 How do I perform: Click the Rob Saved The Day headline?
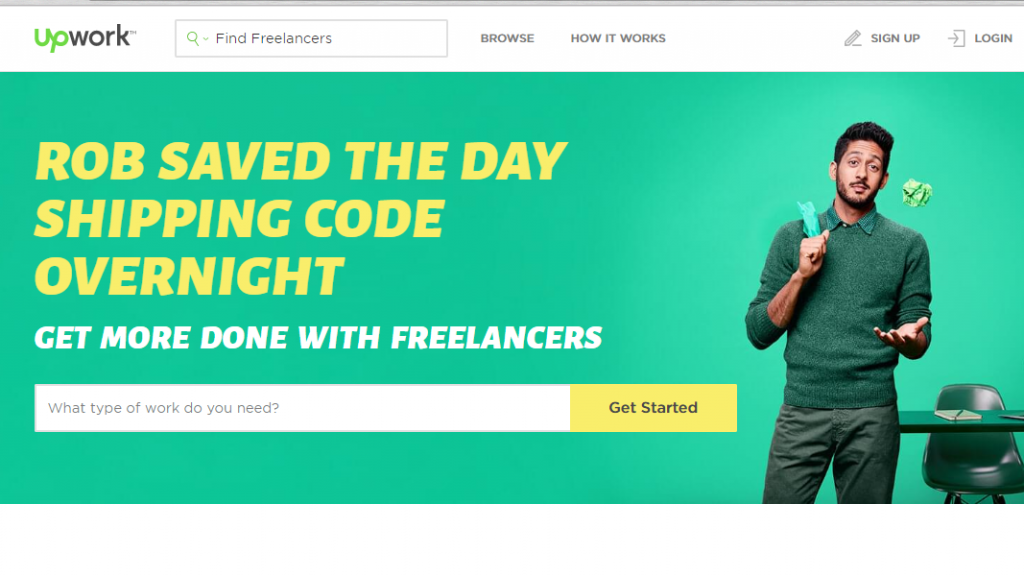tap(300, 161)
